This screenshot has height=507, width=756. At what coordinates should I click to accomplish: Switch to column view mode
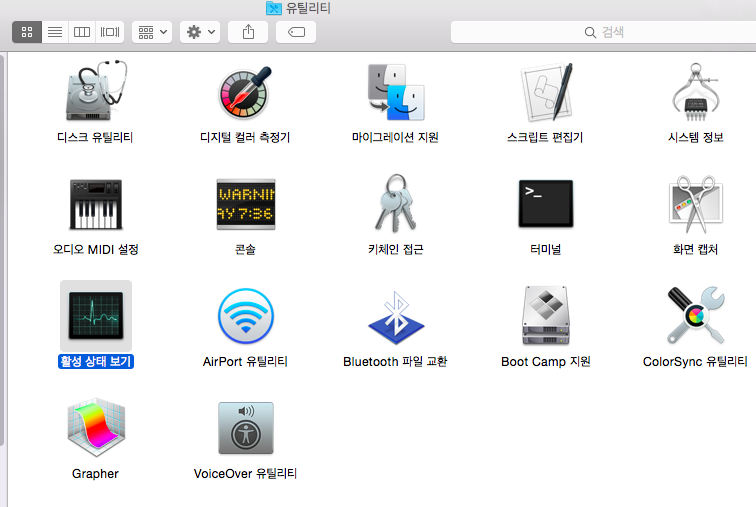(x=83, y=32)
